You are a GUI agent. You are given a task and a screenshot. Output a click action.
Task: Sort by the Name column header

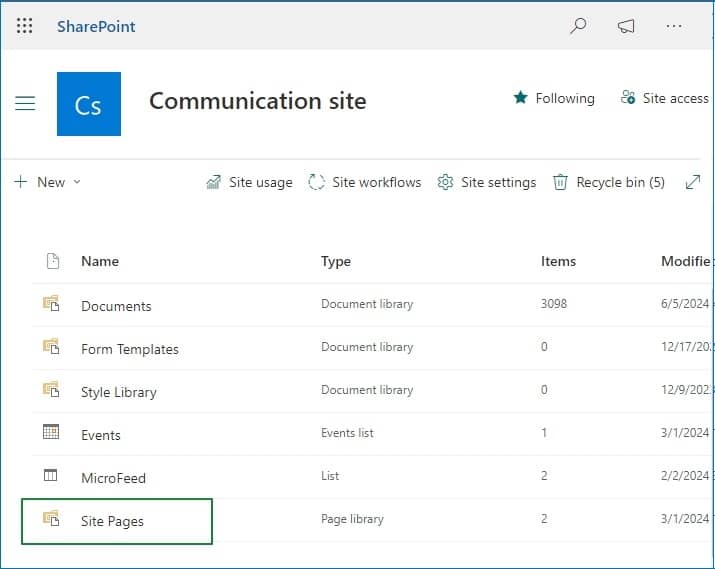(100, 261)
